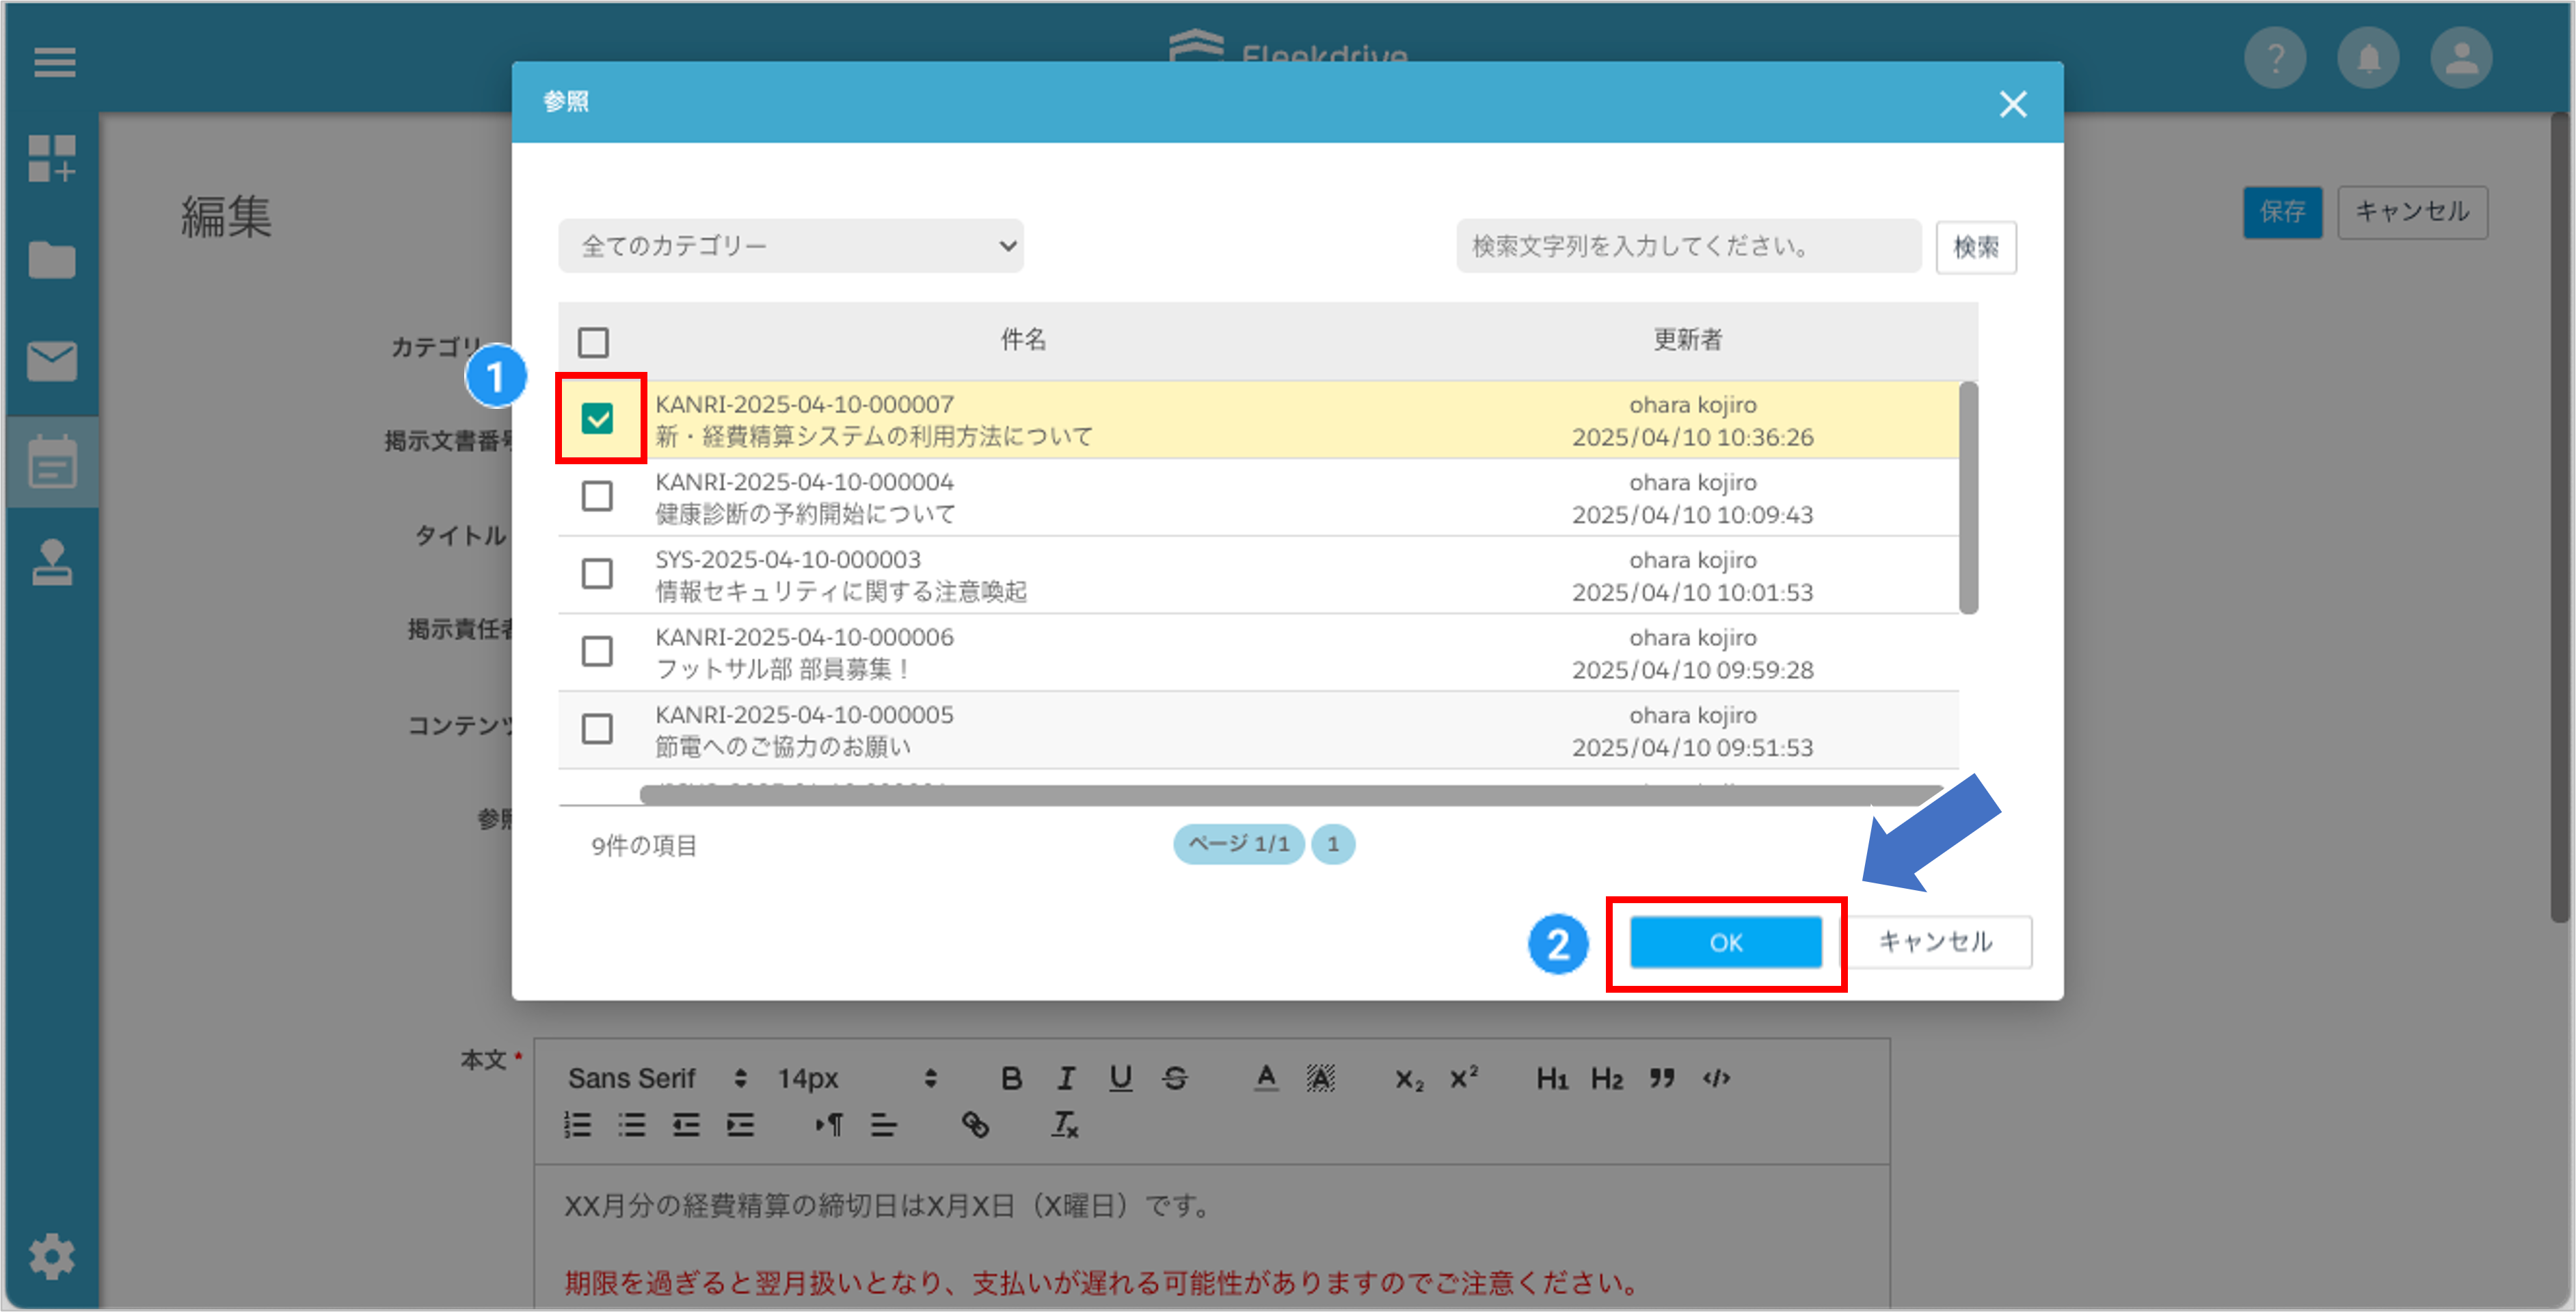Screen dimensions: 2576x1312
Task: Select row KANRI-2025-04-10-000004
Action: click(1258, 497)
